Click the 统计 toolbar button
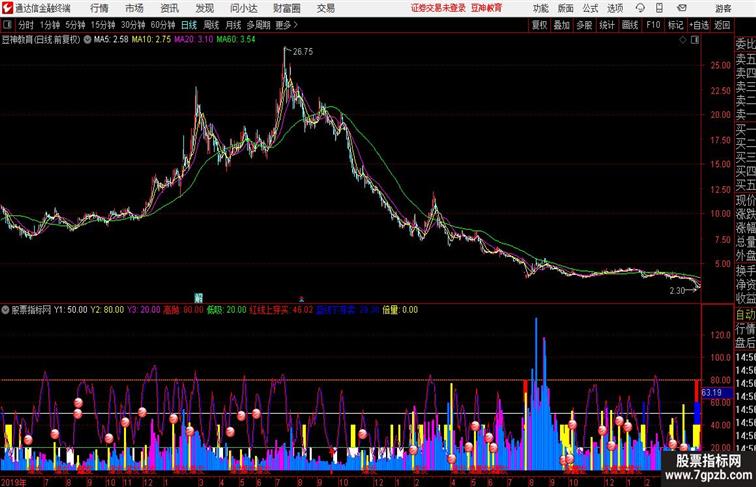This screenshot has width=756, height=487. pos(607,25)
